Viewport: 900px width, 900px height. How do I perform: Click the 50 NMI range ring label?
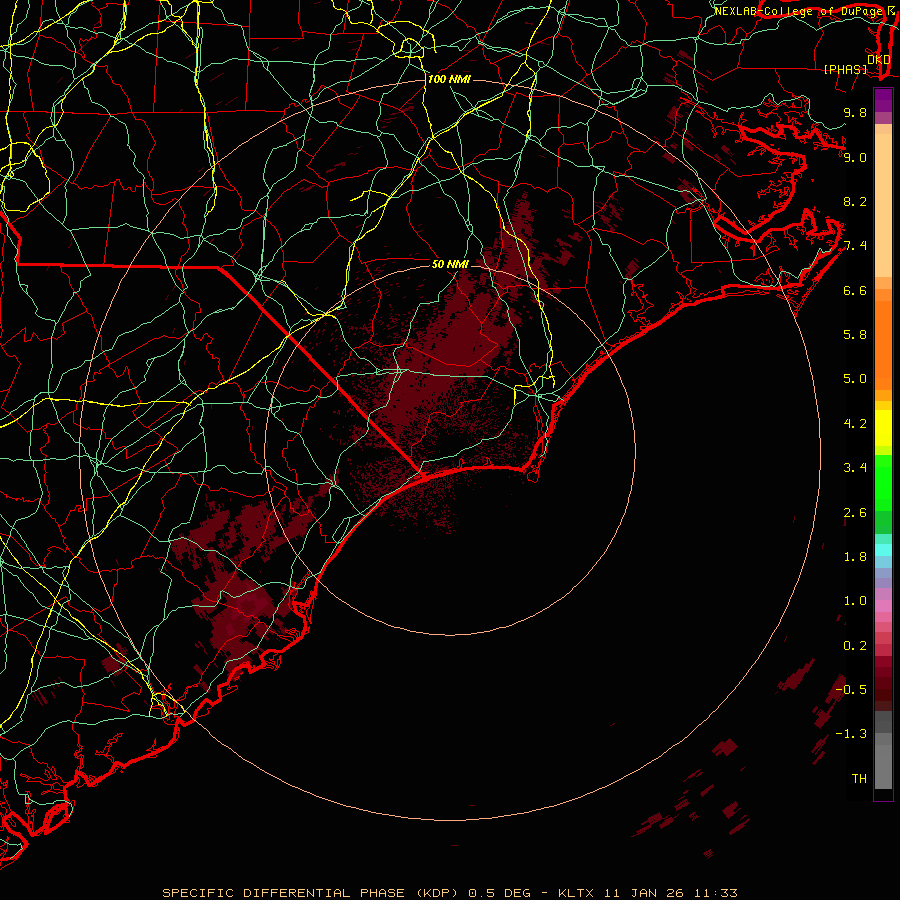[450, 264]
